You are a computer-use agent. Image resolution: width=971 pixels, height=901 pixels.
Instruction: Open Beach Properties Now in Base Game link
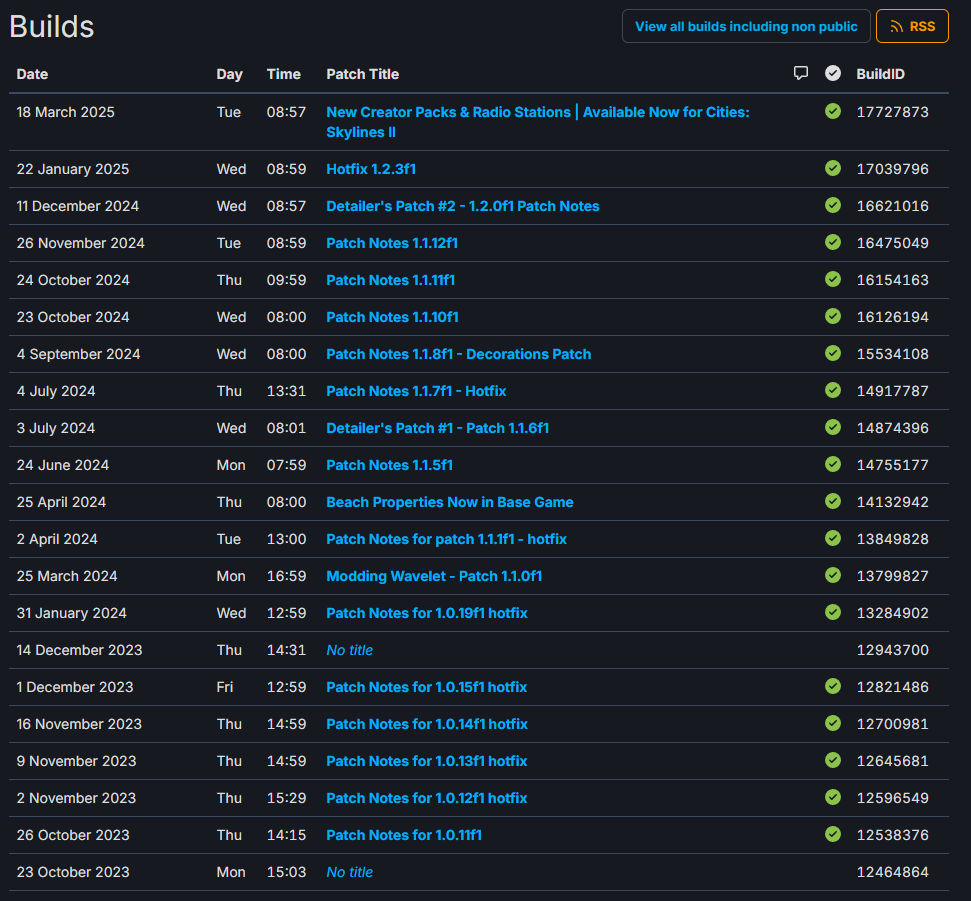click(450, 502)
